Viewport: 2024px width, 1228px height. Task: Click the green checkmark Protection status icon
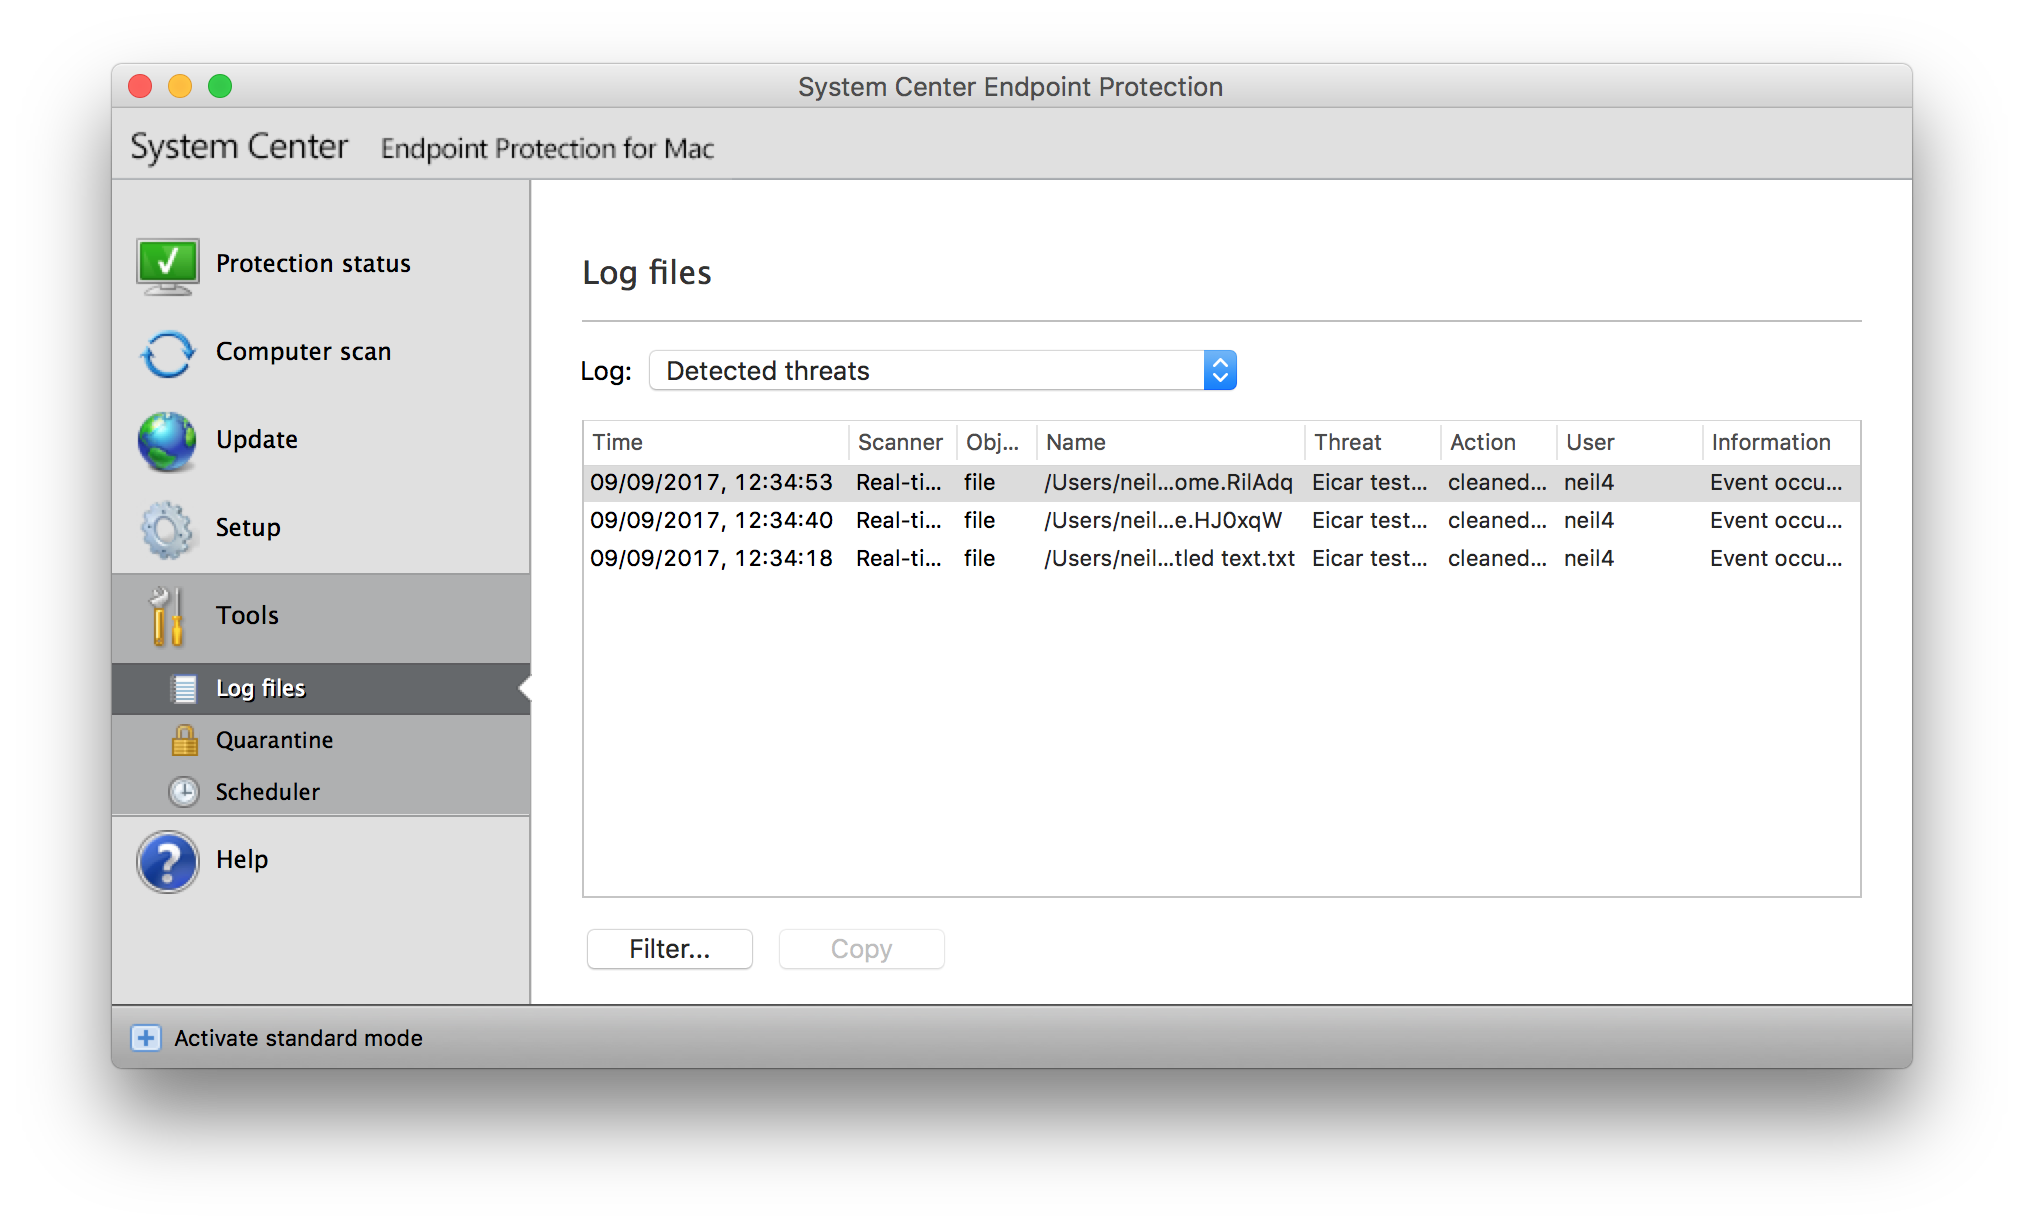coord(168,265)
